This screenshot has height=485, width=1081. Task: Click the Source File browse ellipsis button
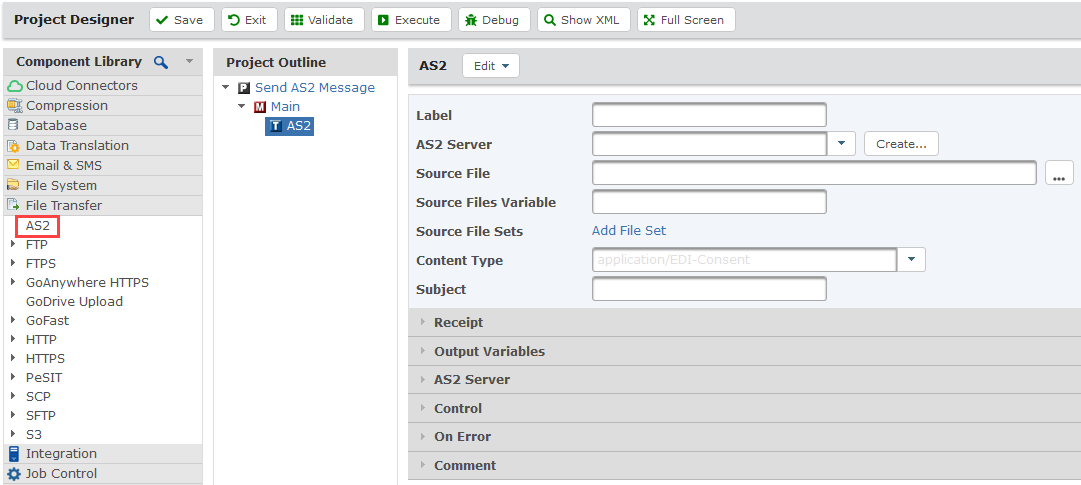pyautogui.click(x=1059, y=173)
